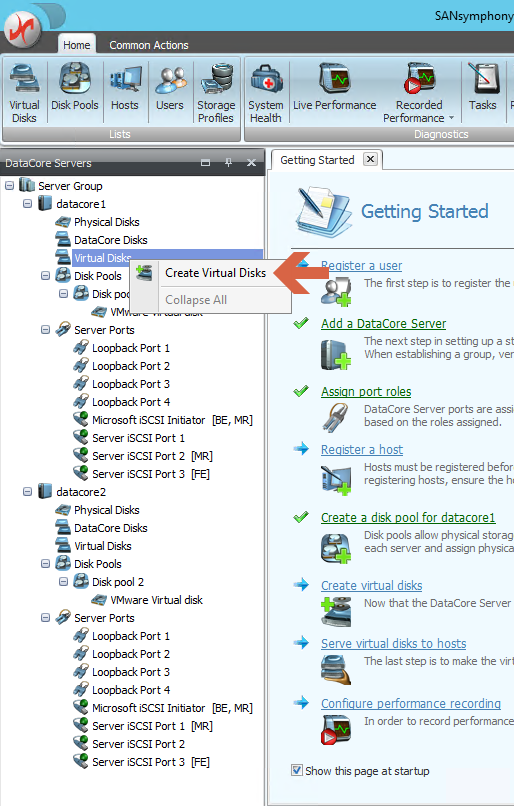This screenshot has height=806, width=514.
Task: Follow the Create virtual disks link
Action: [372, 585]
